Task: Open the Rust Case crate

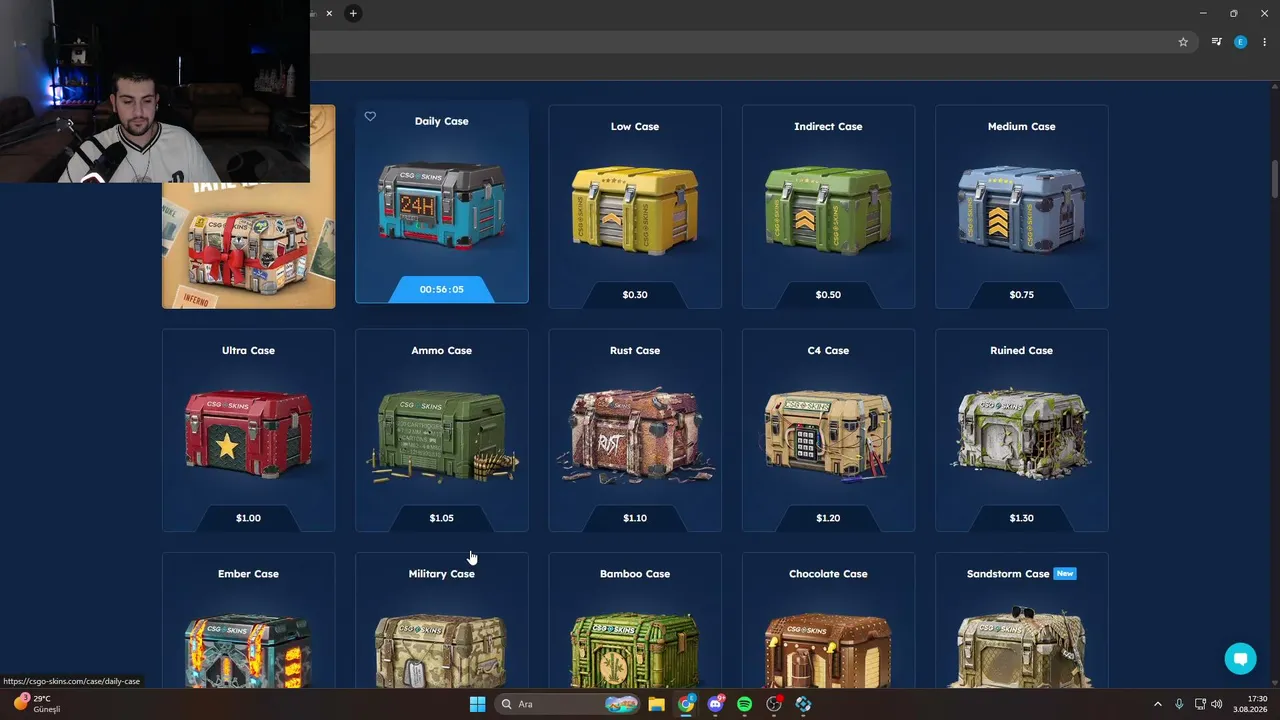Action: pos(635,435)
